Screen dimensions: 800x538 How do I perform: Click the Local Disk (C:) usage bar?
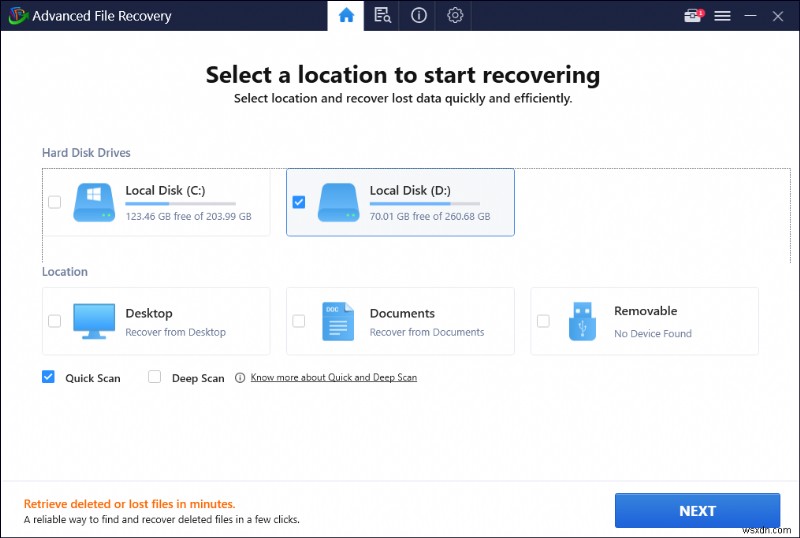coord(181,204)
